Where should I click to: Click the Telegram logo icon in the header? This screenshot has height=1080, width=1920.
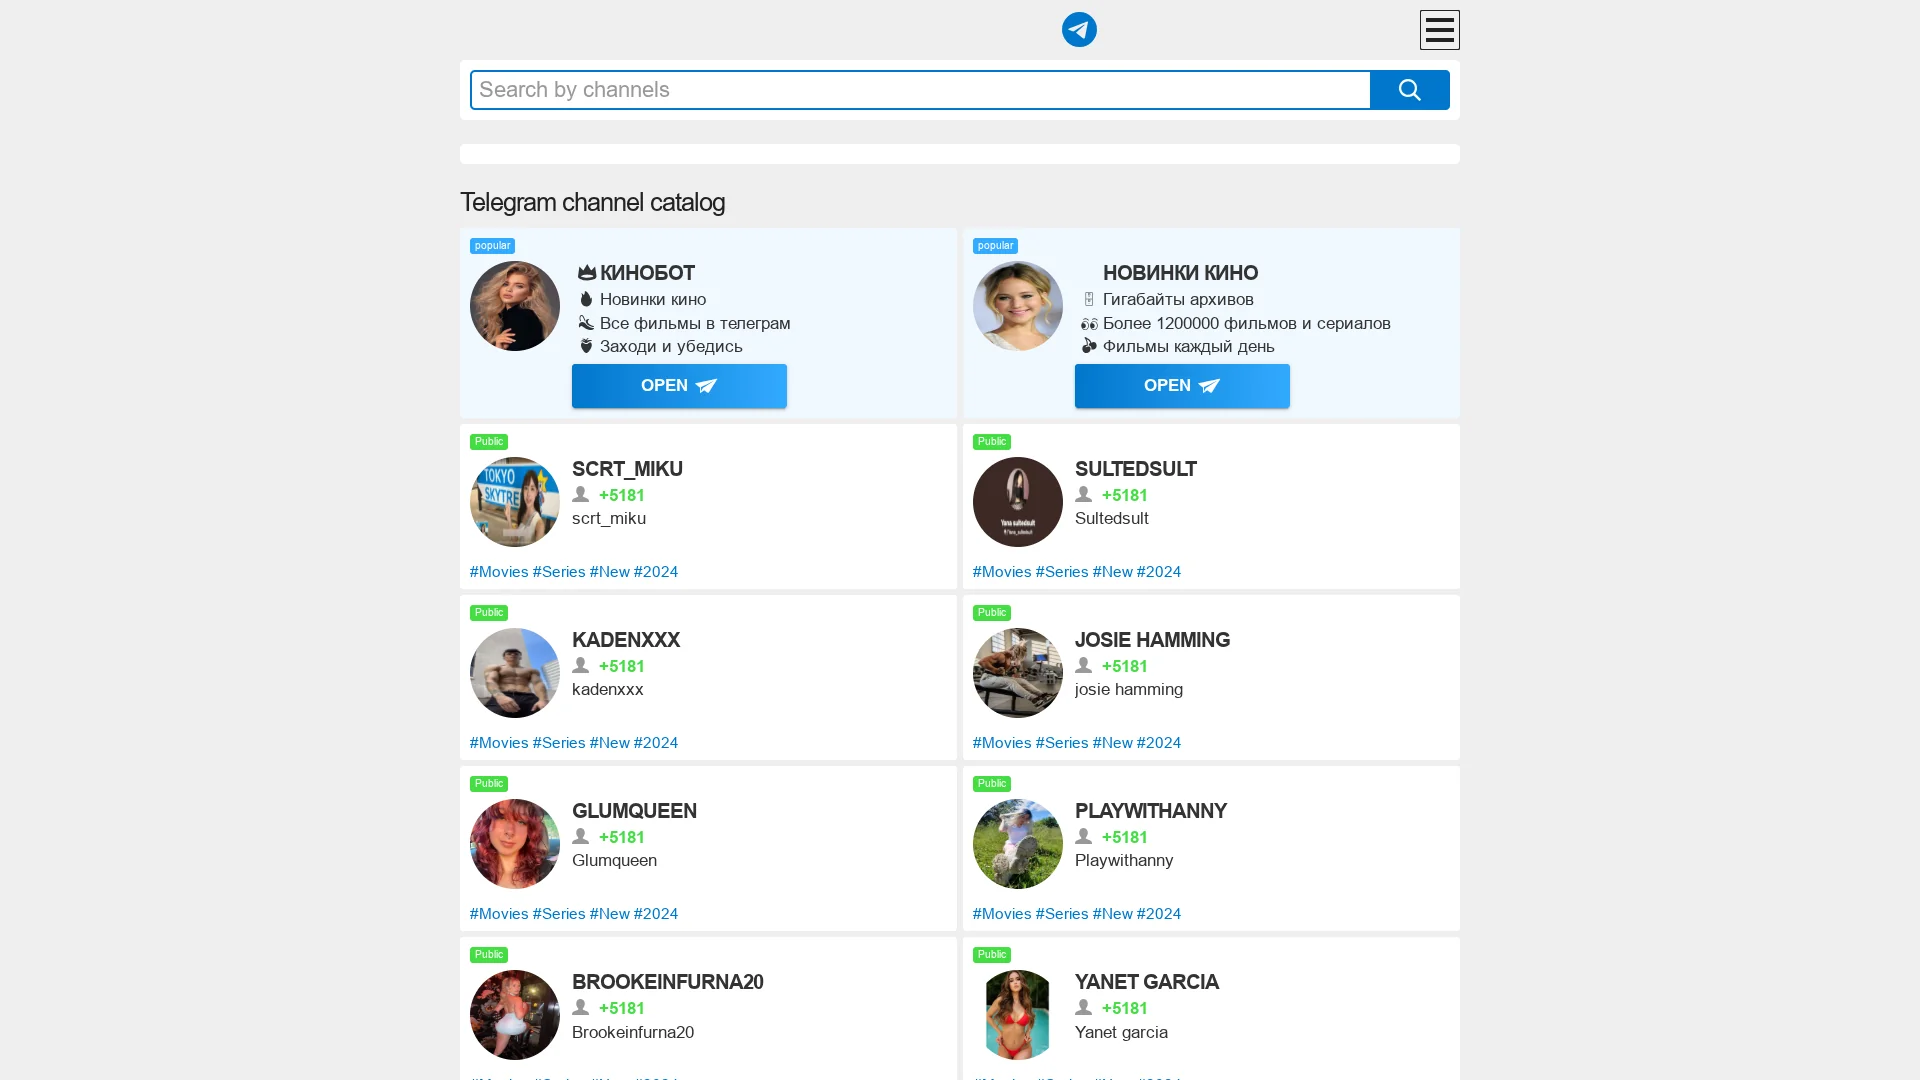coord(1079,30)
